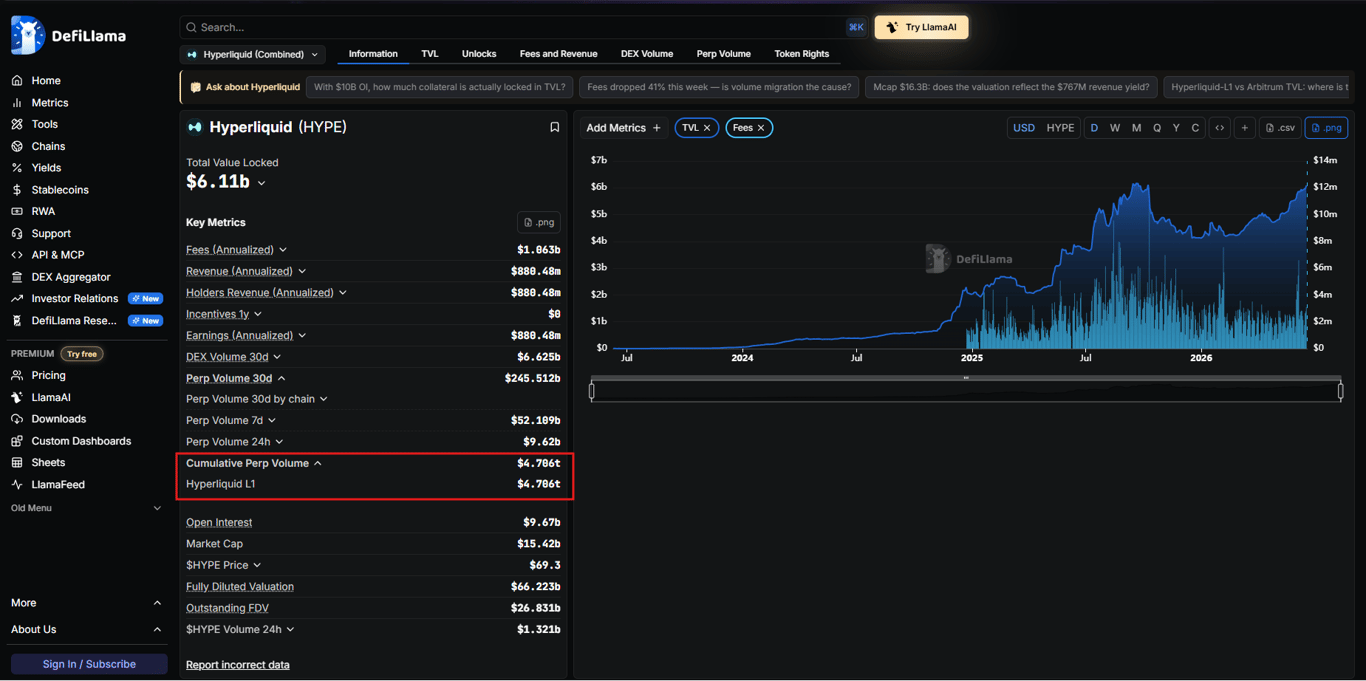Click the Fully Diluted Valuation link
This screenshot has width=1366, height=681.
240,587
